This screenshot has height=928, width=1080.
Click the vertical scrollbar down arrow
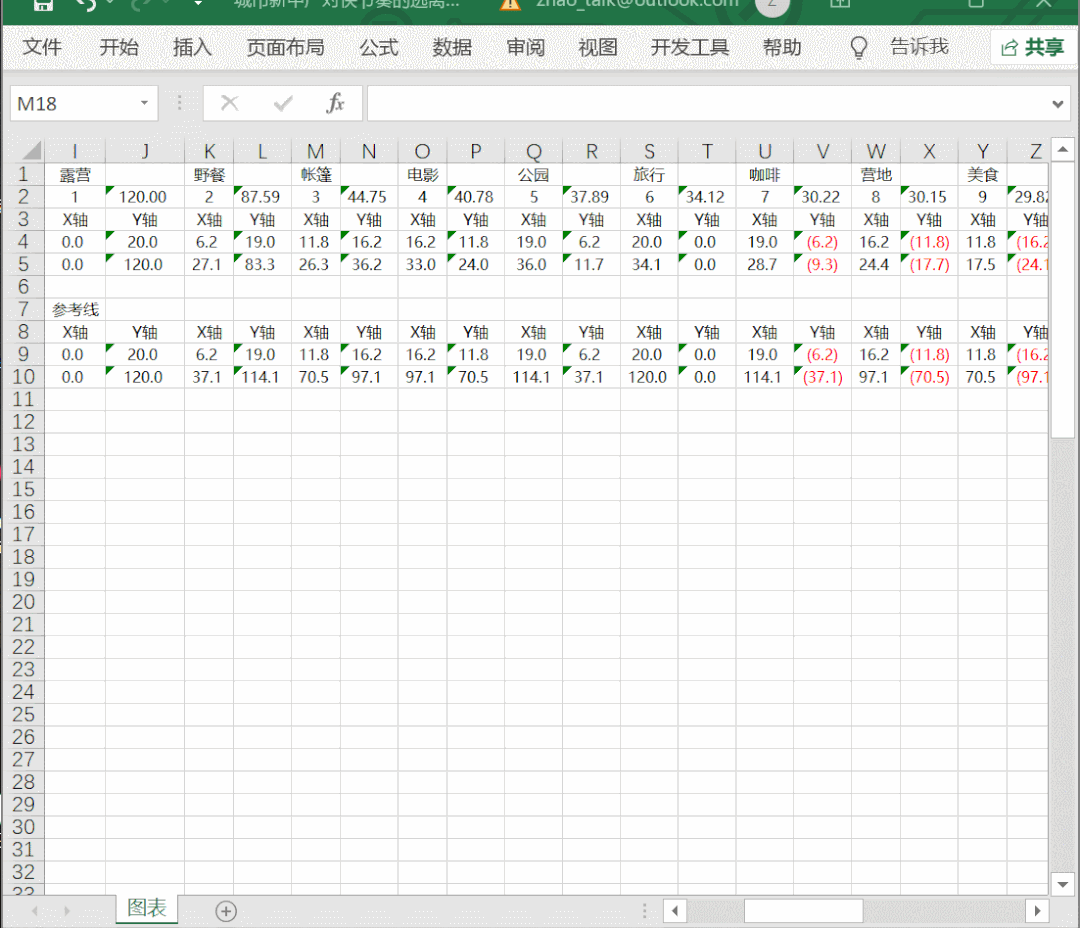click(x=1062, y=884)
